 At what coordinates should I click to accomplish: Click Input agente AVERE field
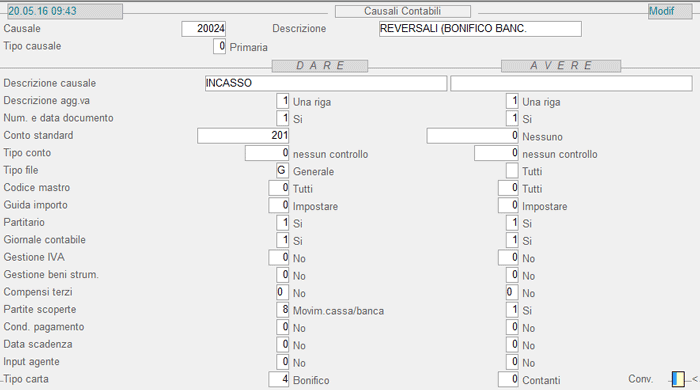512,361
